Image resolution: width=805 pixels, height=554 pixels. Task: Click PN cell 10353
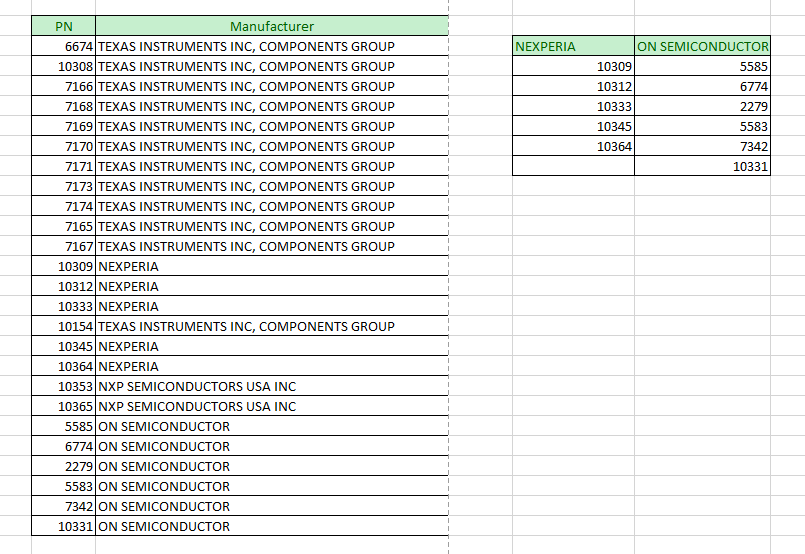tap(64, 387)
